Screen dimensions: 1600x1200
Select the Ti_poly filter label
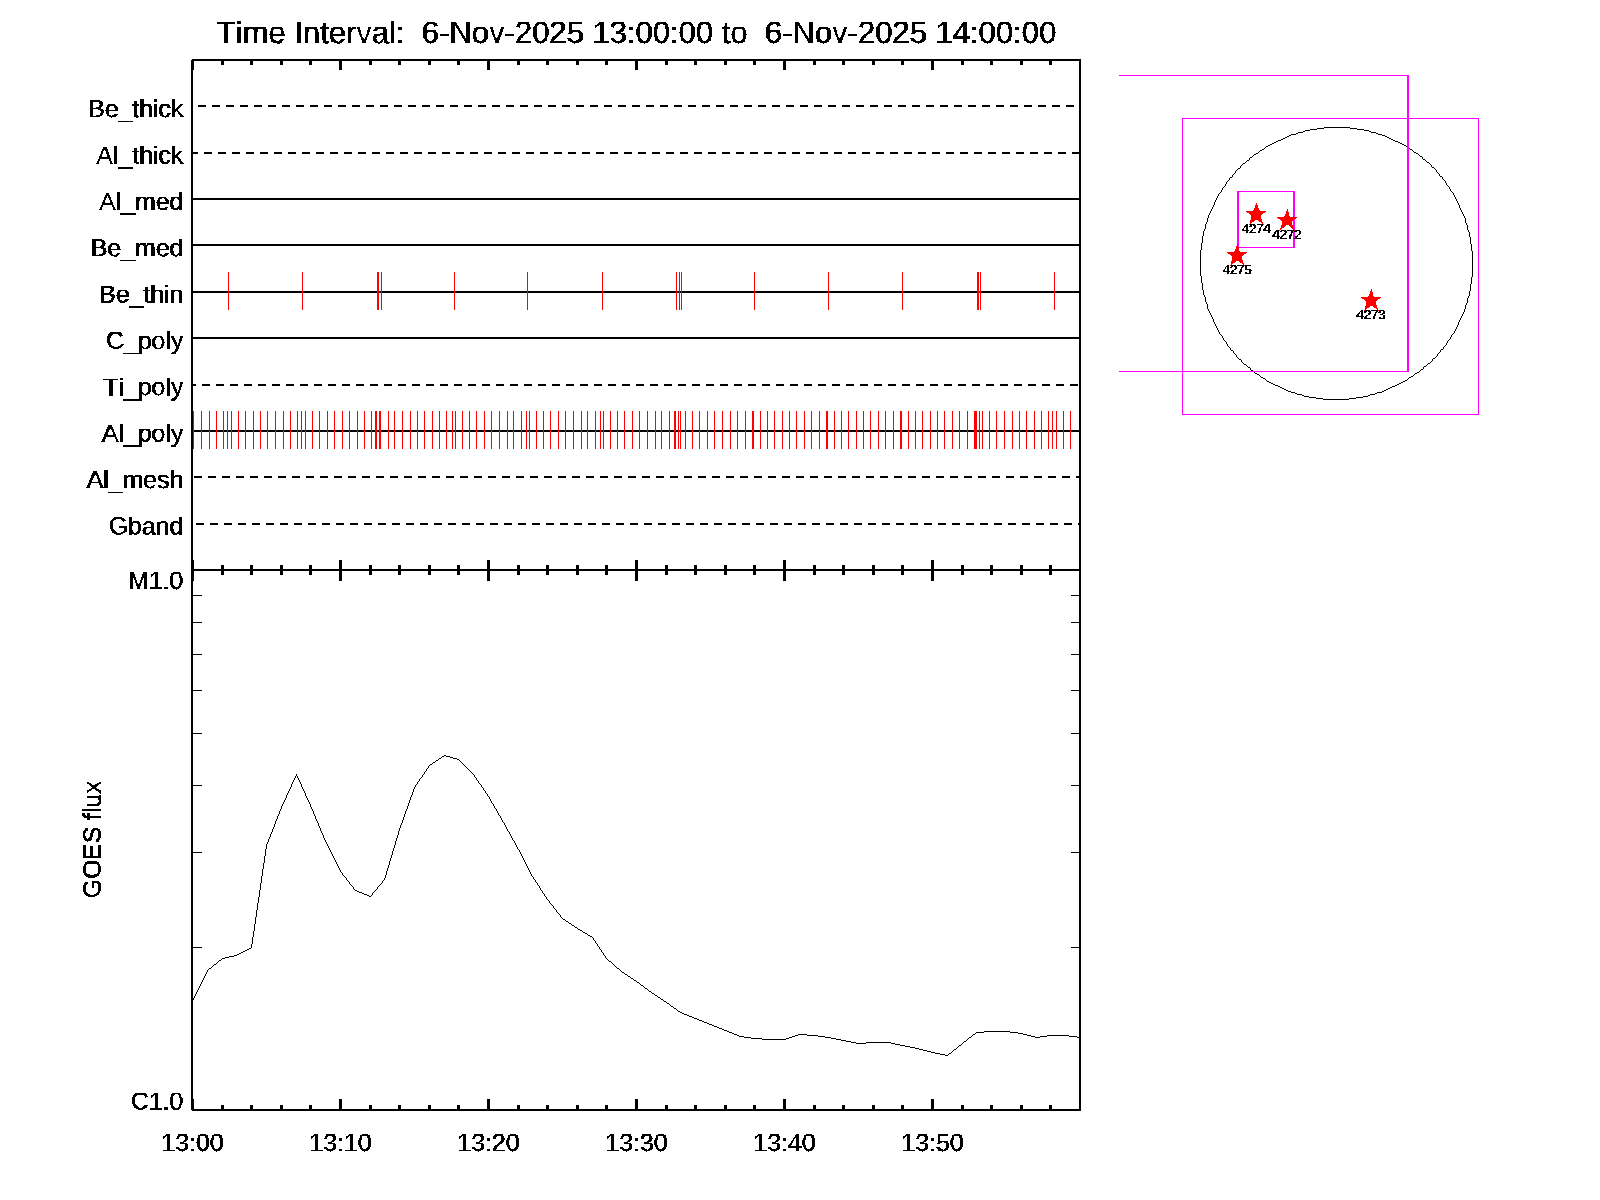[143, 388]
